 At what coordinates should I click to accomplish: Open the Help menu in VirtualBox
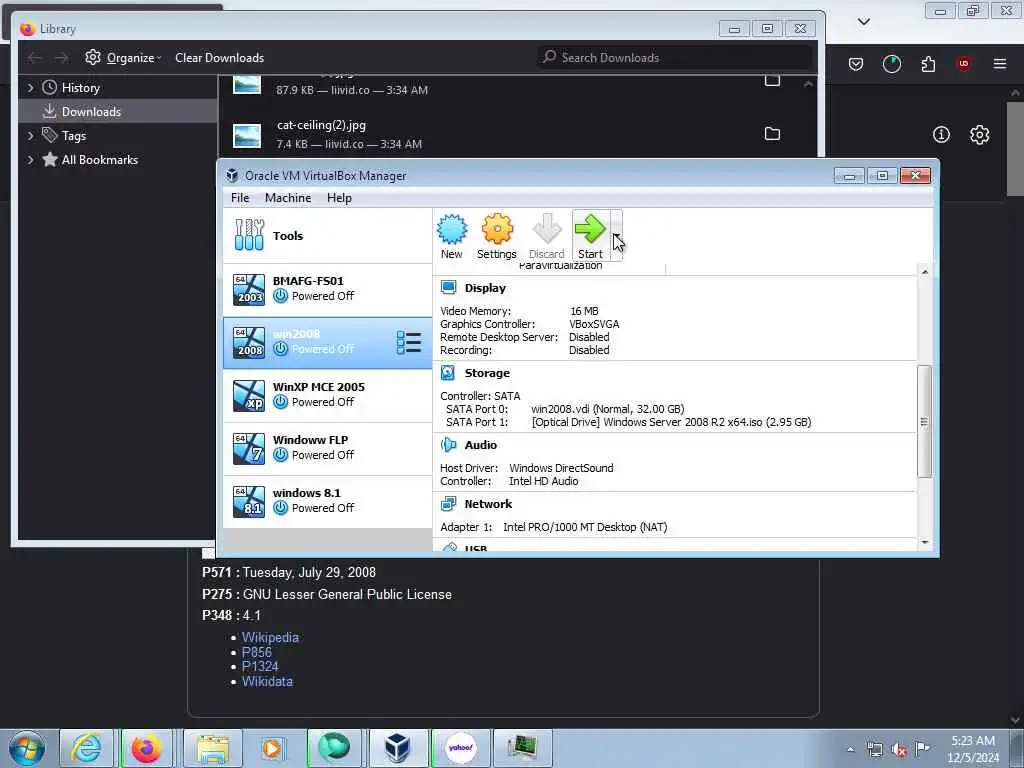point(339,198)
